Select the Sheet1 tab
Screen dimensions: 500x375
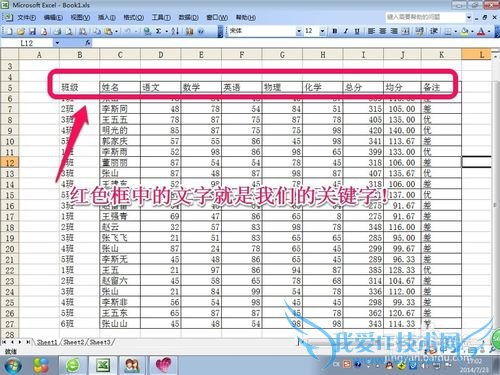[47, 342]
